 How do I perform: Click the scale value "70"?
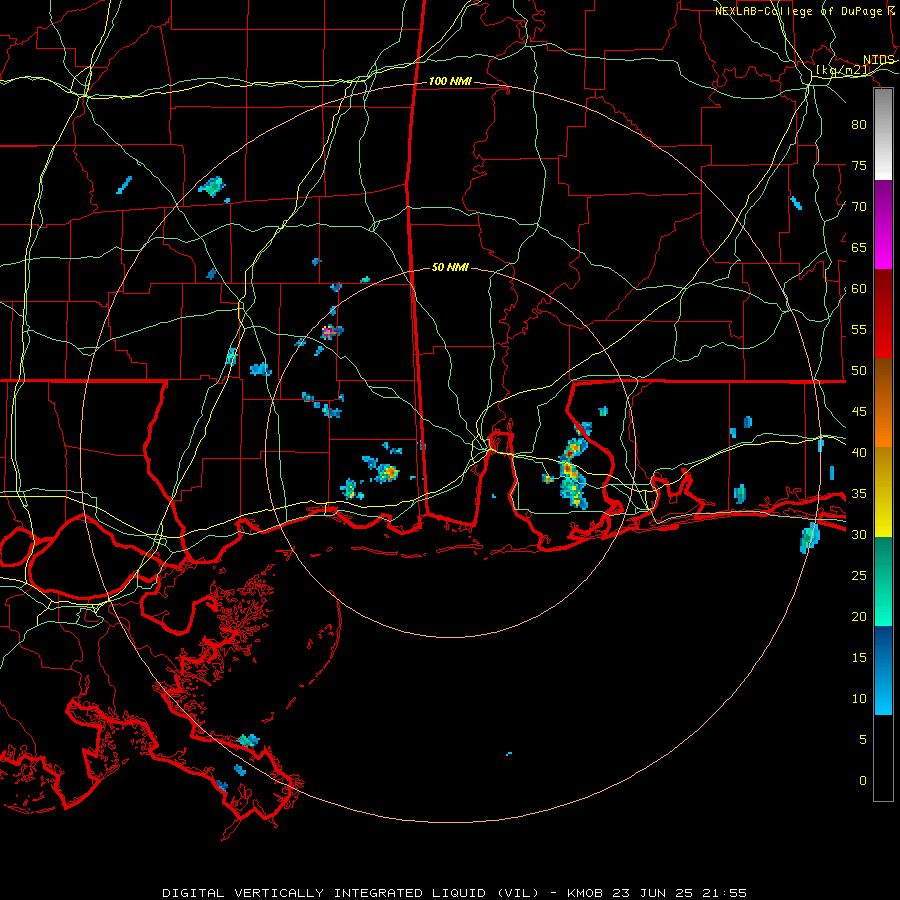coord(859,207)
